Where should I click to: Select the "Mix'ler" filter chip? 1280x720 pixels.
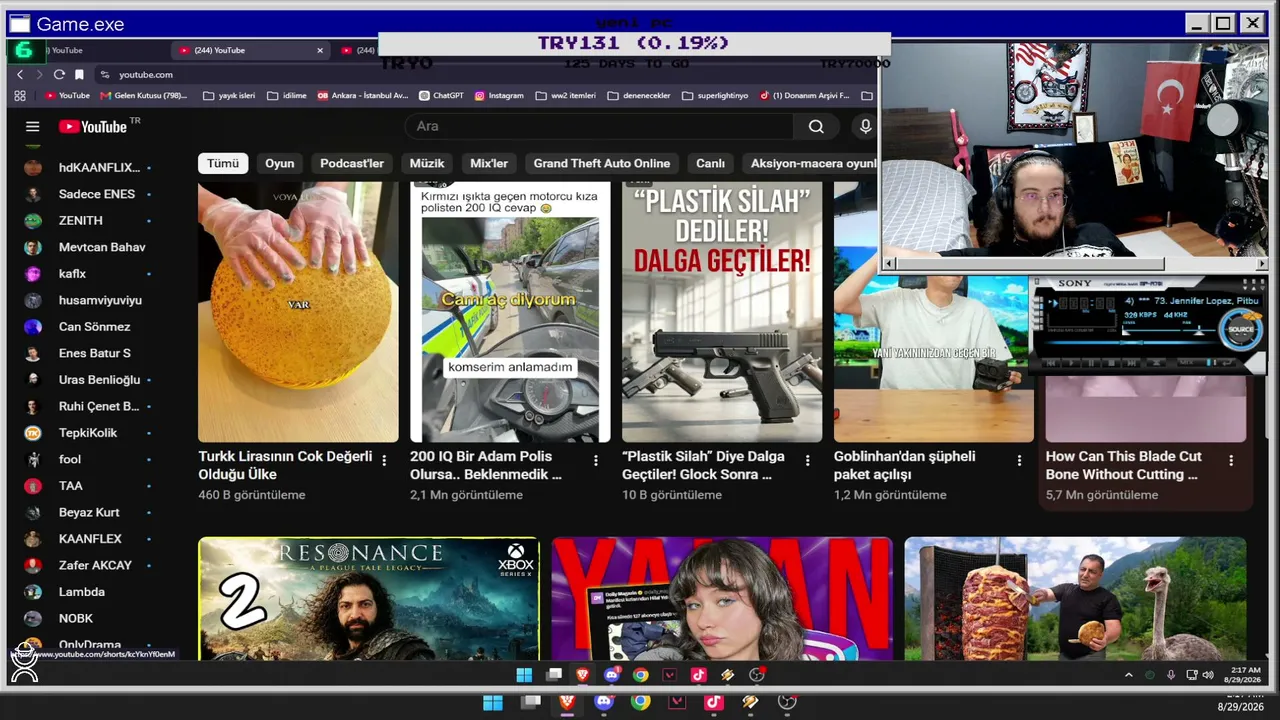click(489, 163)
